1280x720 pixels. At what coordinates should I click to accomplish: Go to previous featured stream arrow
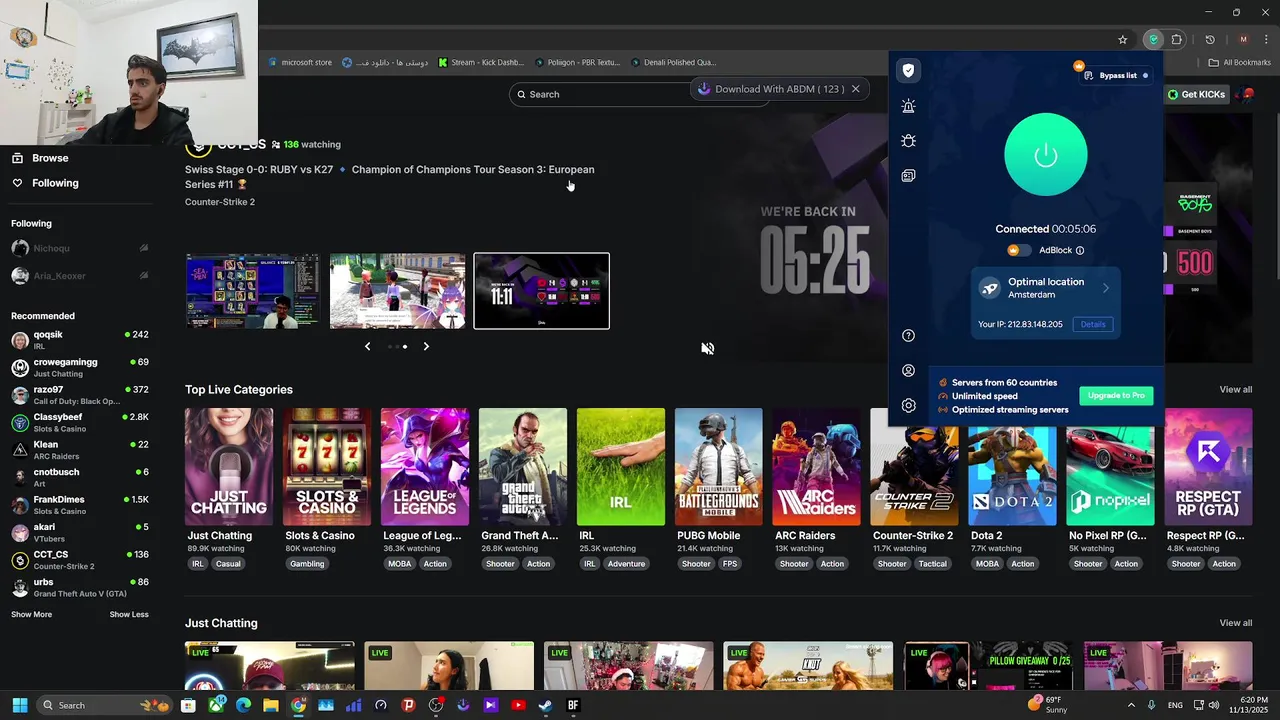(367, 346)
